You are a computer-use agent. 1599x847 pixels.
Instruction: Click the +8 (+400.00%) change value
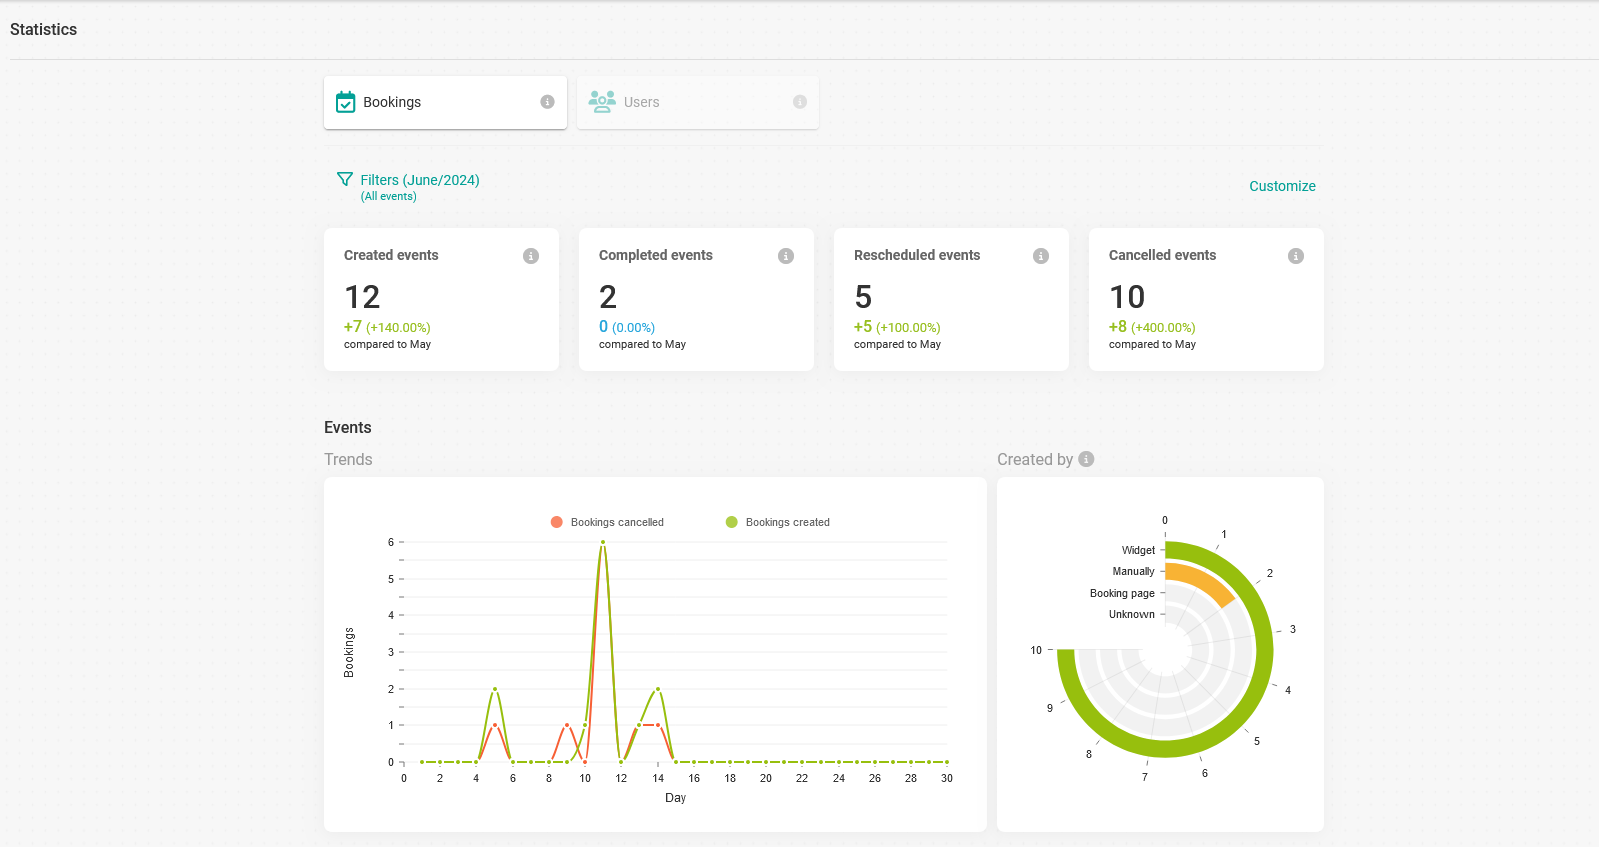pyautogui.click(x=1152, y=327)
